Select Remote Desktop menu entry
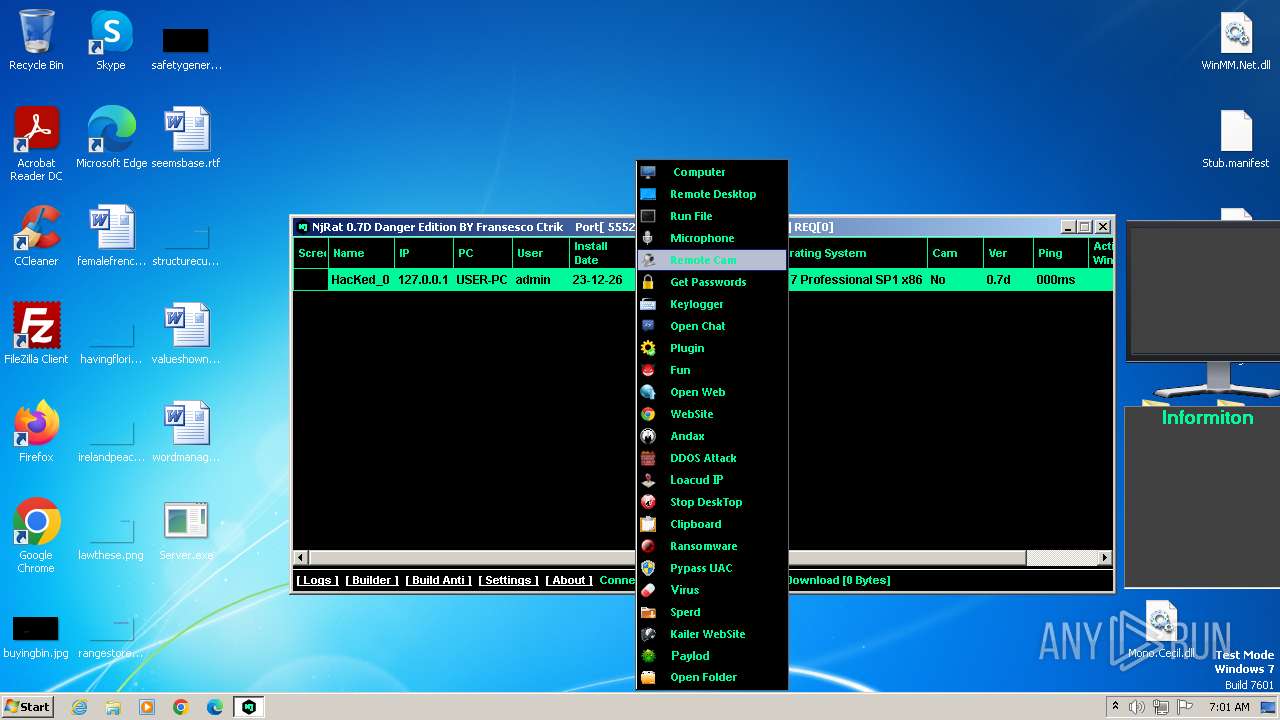Viewport: 1280px width, 720px height. coord(712,194)
